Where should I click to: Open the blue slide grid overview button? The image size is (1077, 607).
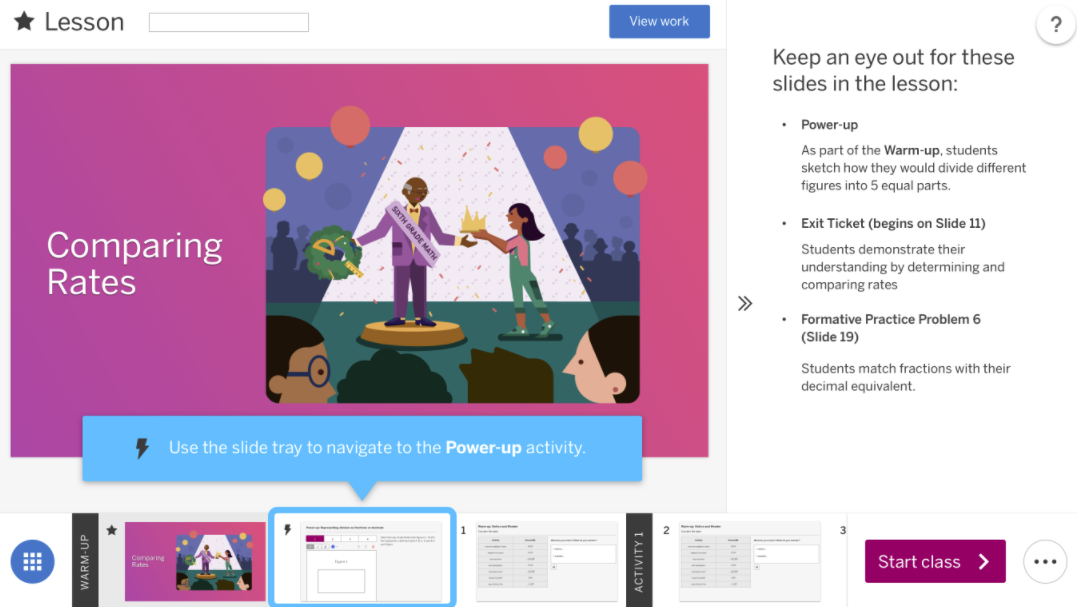pyautogui.click(x=32, y=562)
